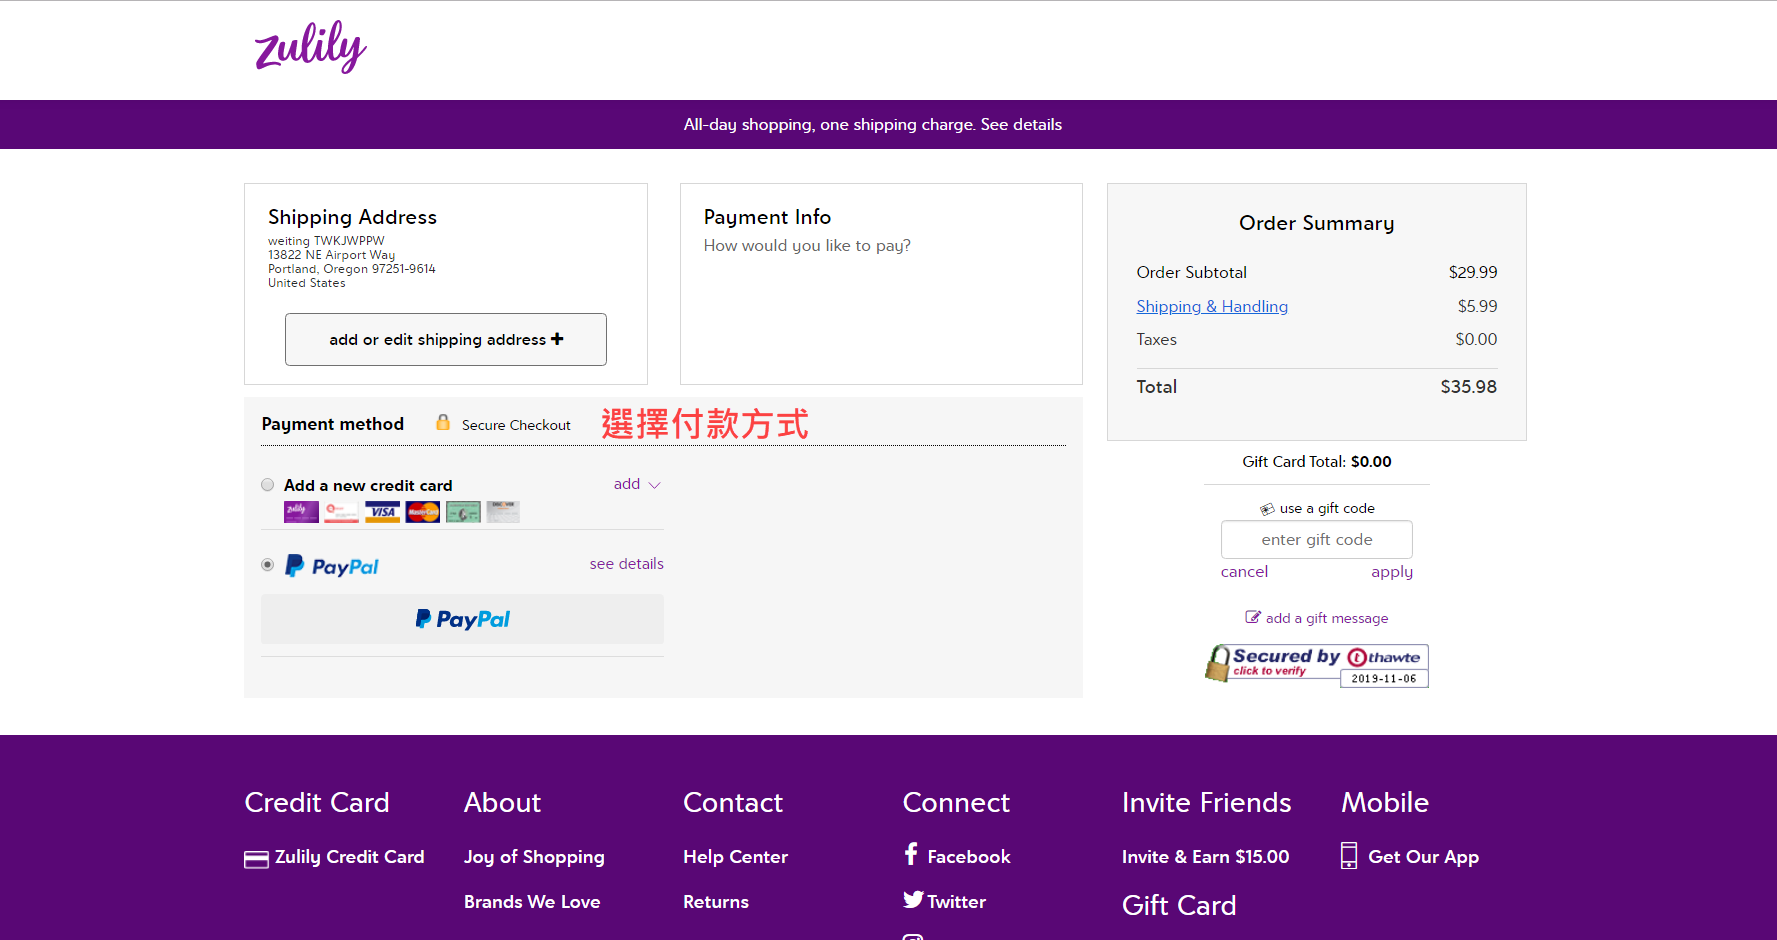Apply the gift code
The height and width of the screenshot is (940, 1777).
tap(1391, 572)
